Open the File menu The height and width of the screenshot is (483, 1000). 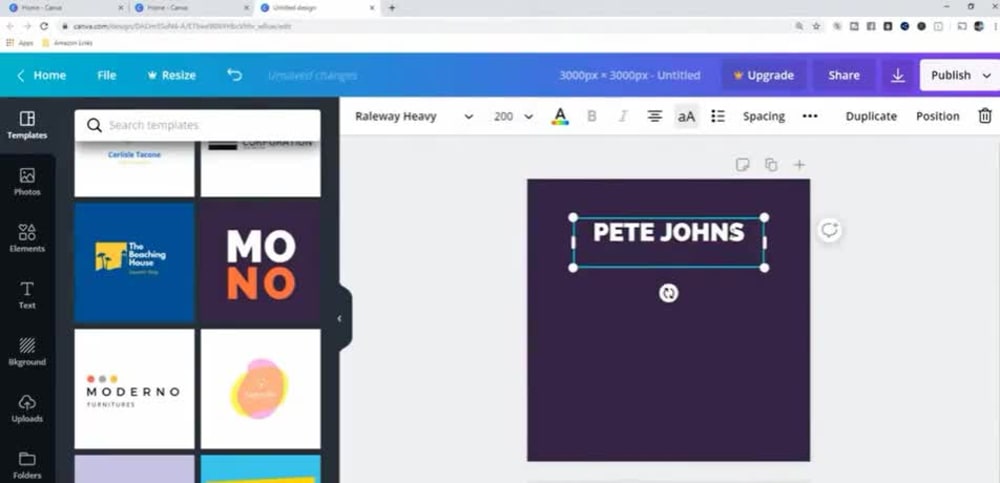pyautogui.click(x=107, y=75)
